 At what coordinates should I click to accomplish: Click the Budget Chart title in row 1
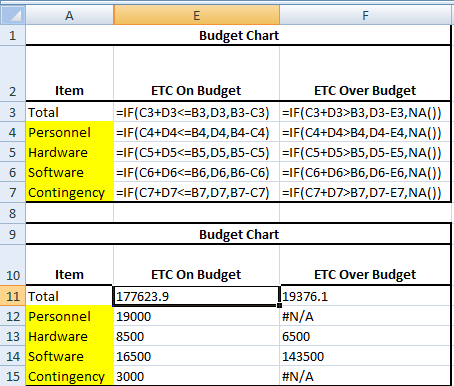click(x=238, y=35)
